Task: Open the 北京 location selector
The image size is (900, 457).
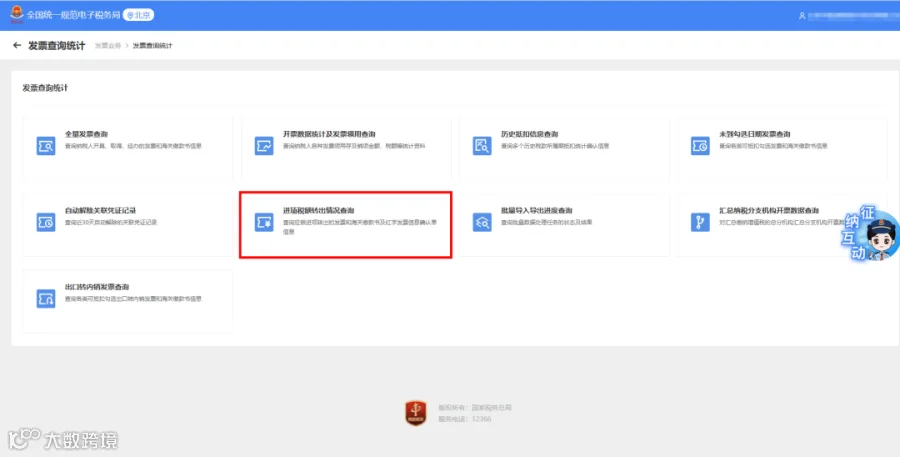Action: (138, 15)
